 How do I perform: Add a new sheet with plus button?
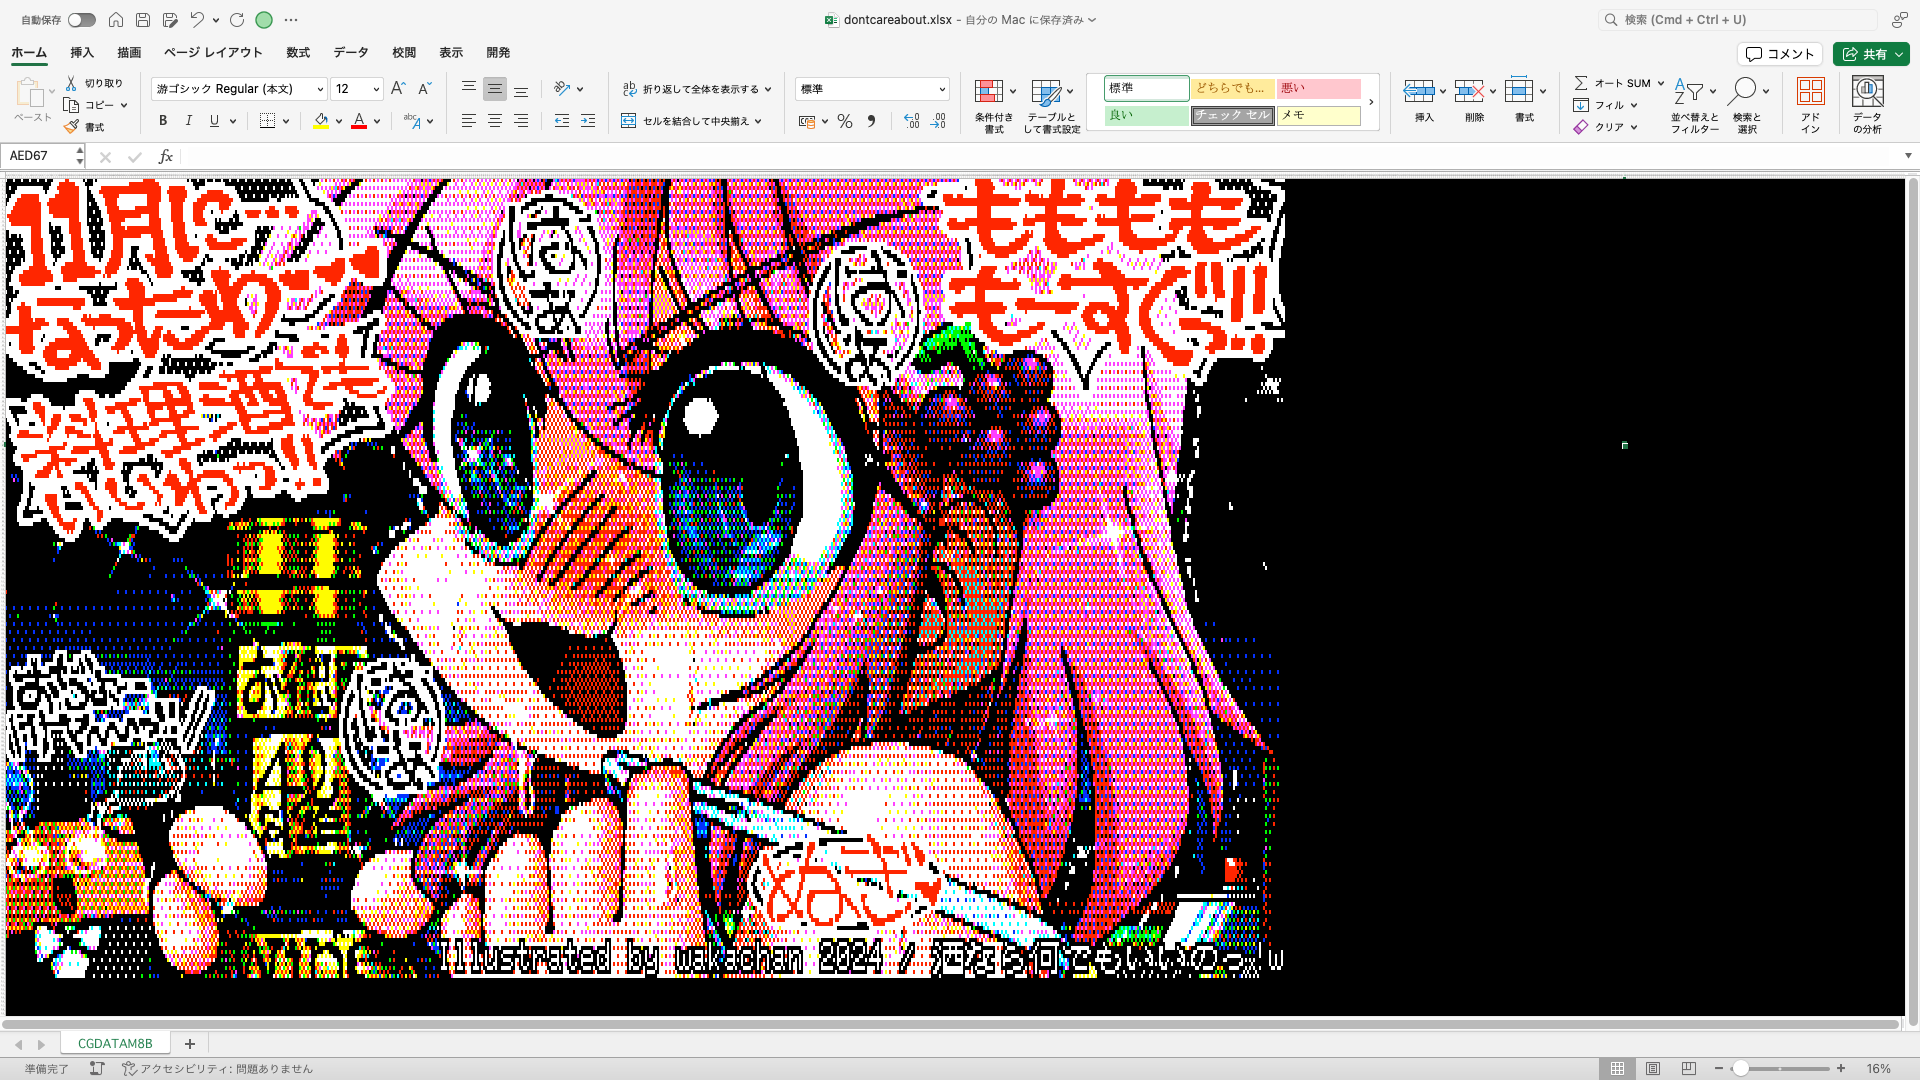coord(189,1044)
